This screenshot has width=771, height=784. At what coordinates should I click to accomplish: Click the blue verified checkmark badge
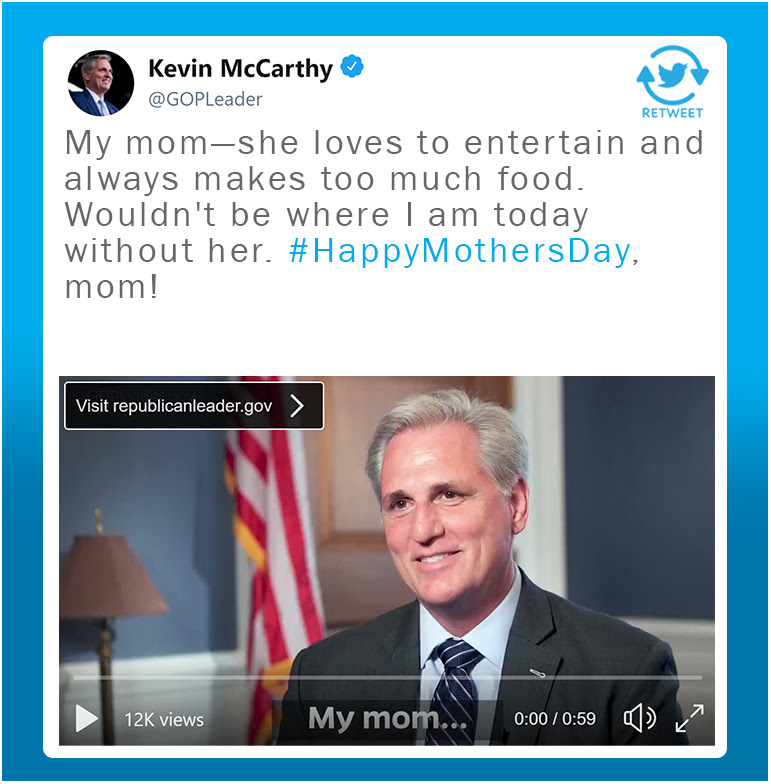[x=352, y=66]
